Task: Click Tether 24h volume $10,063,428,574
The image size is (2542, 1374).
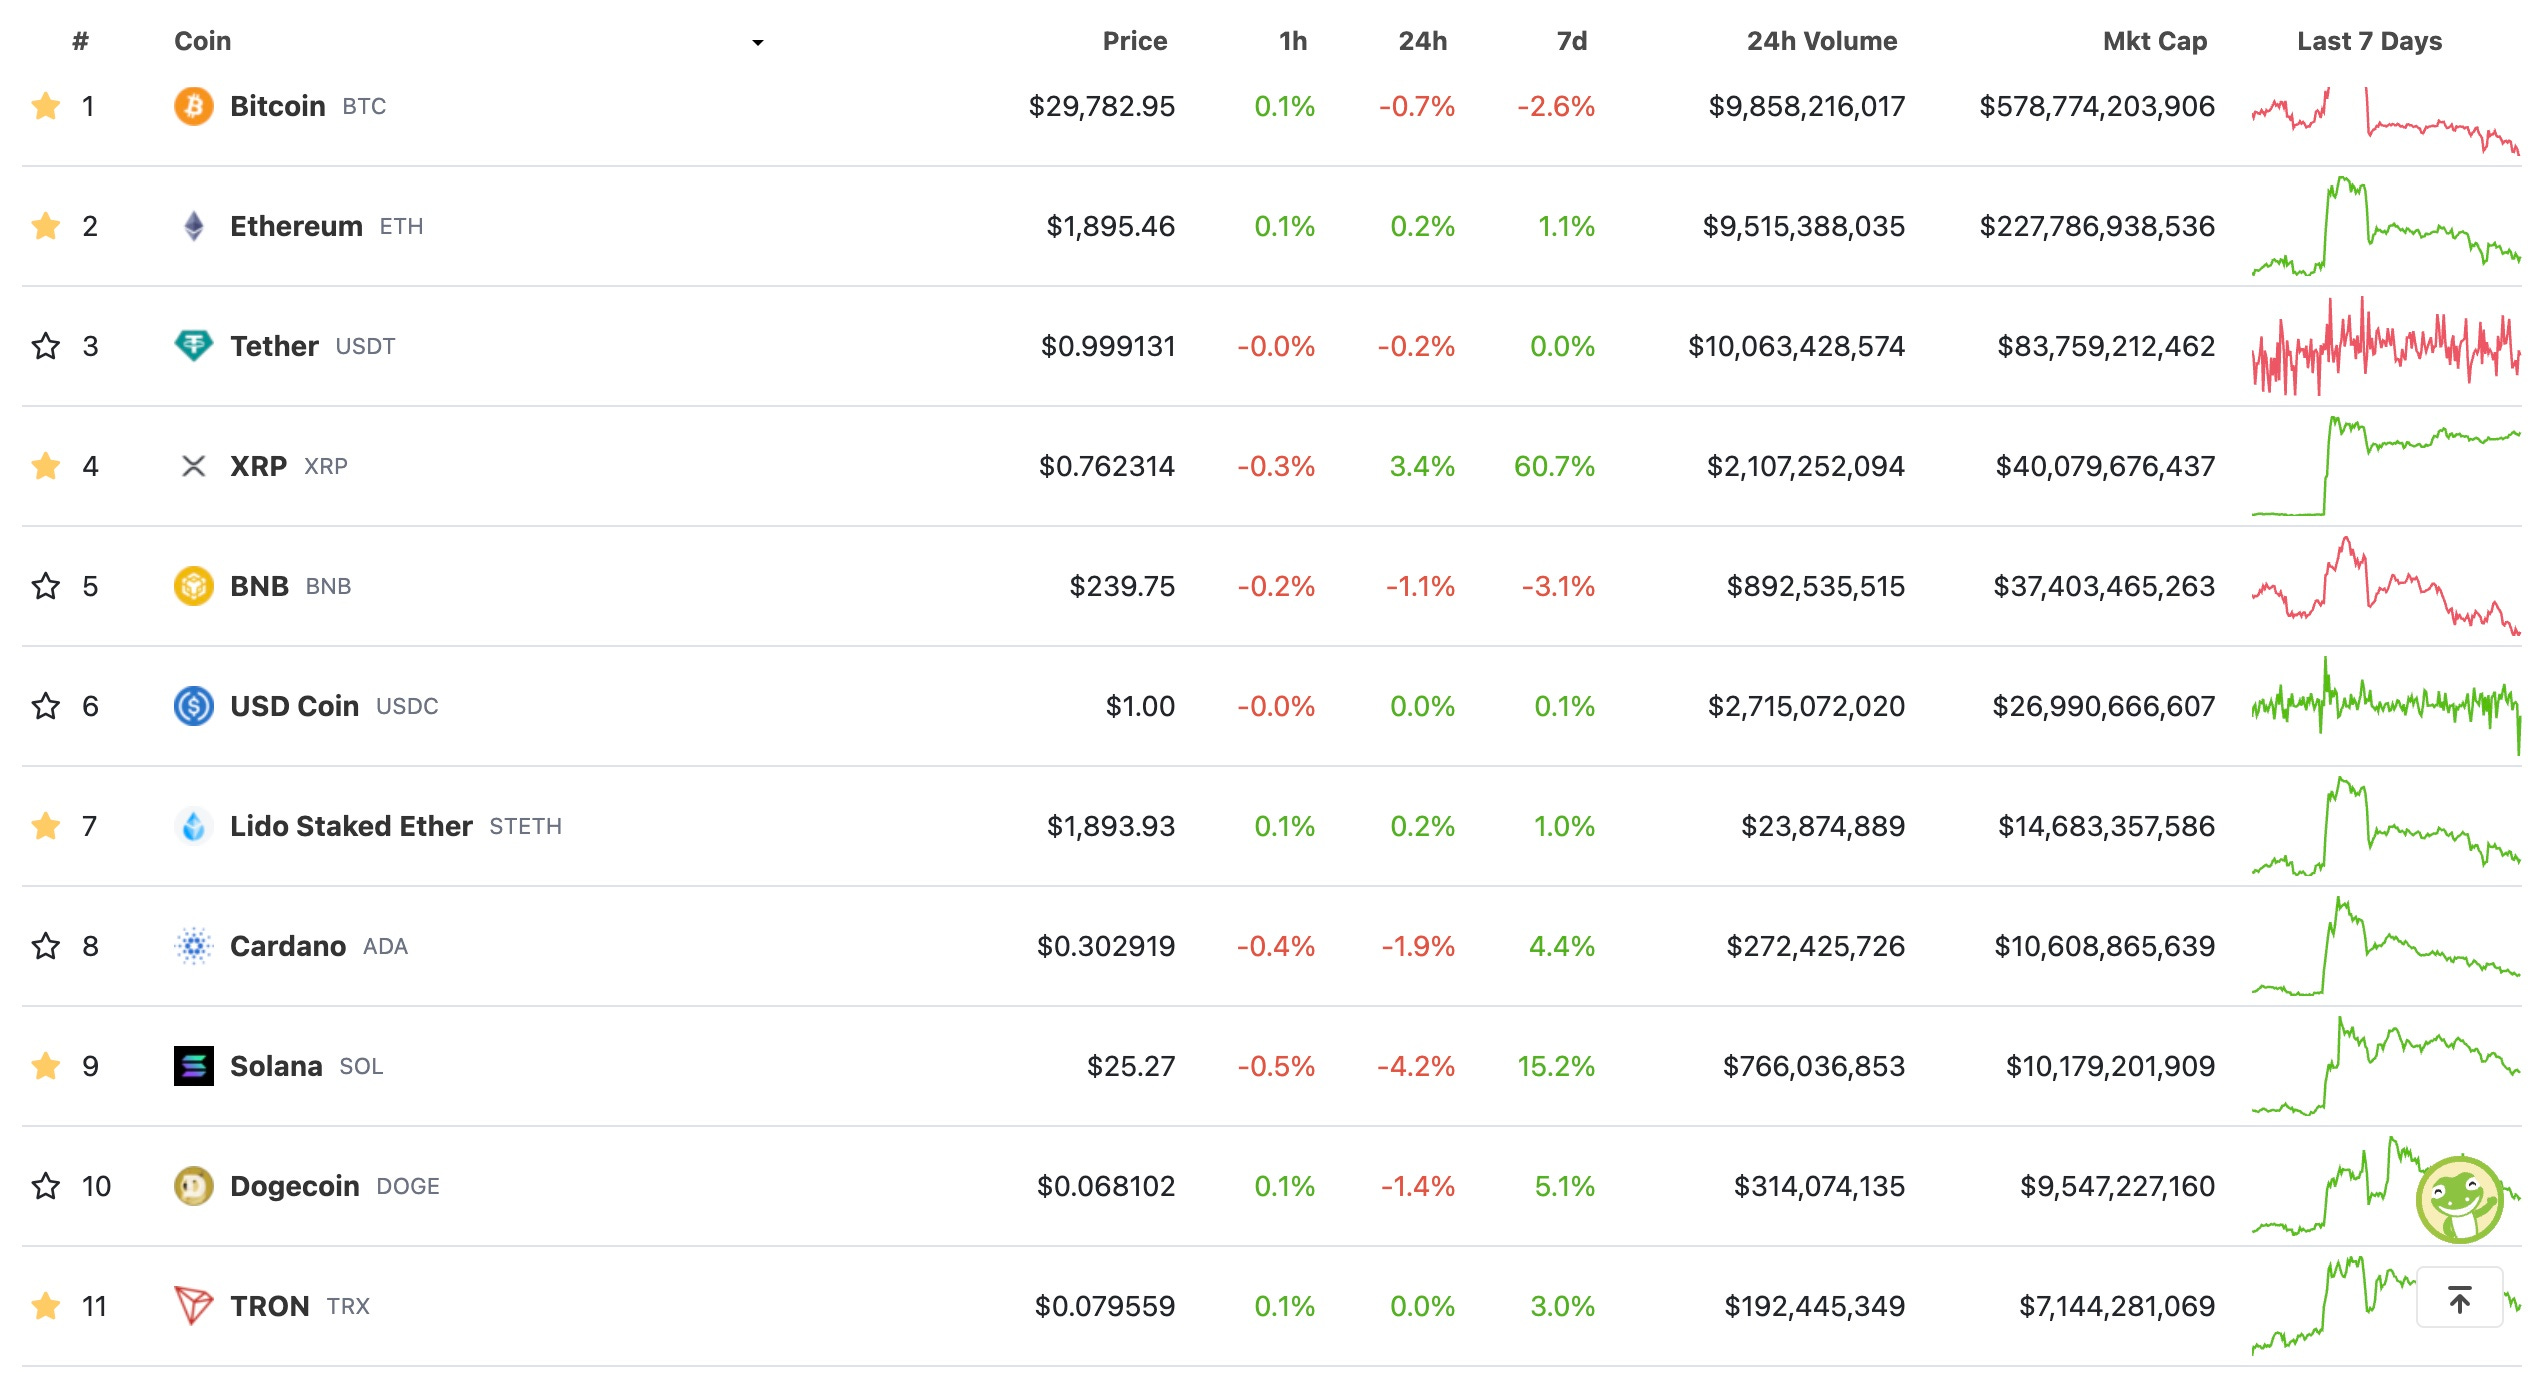Action: pyautogui.click(x=1796, y=346)
